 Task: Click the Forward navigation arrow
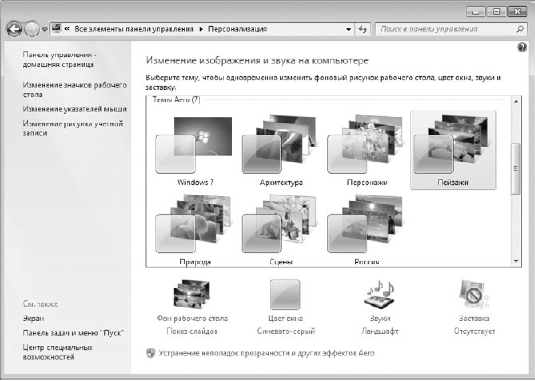coord(32,29)
